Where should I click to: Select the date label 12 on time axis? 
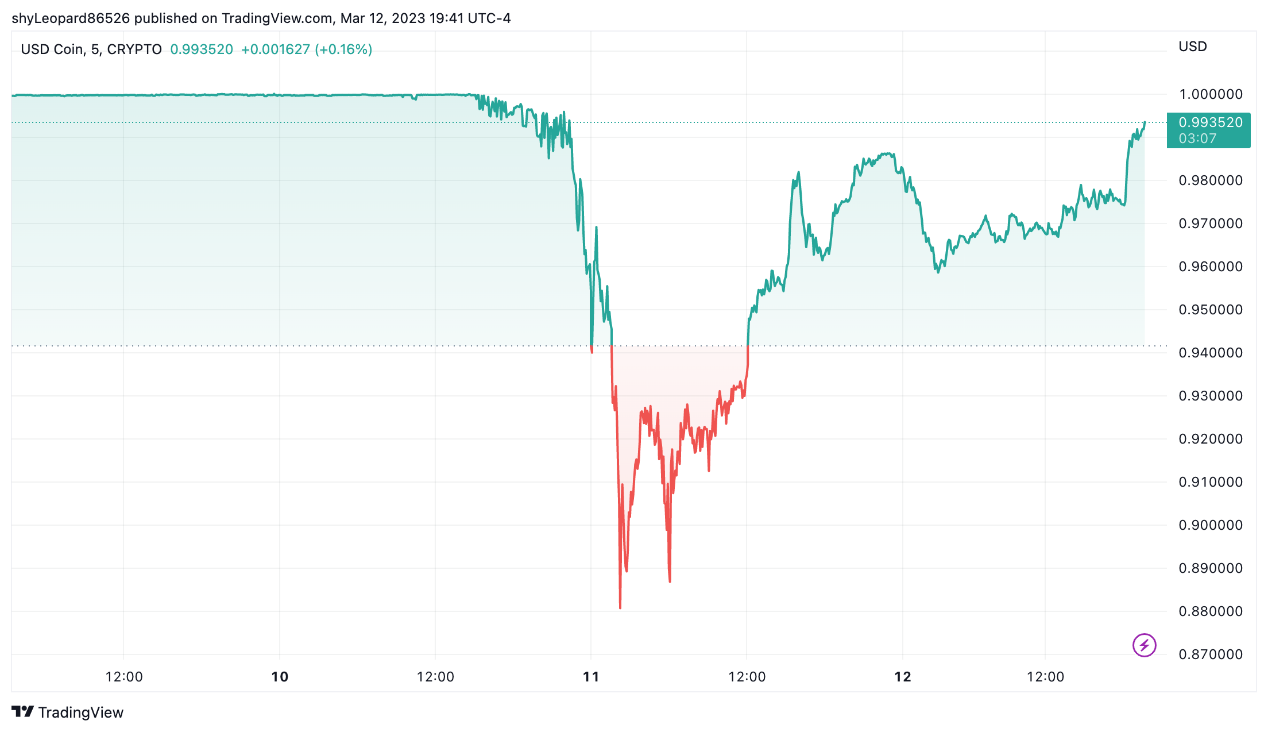[903, 676]
